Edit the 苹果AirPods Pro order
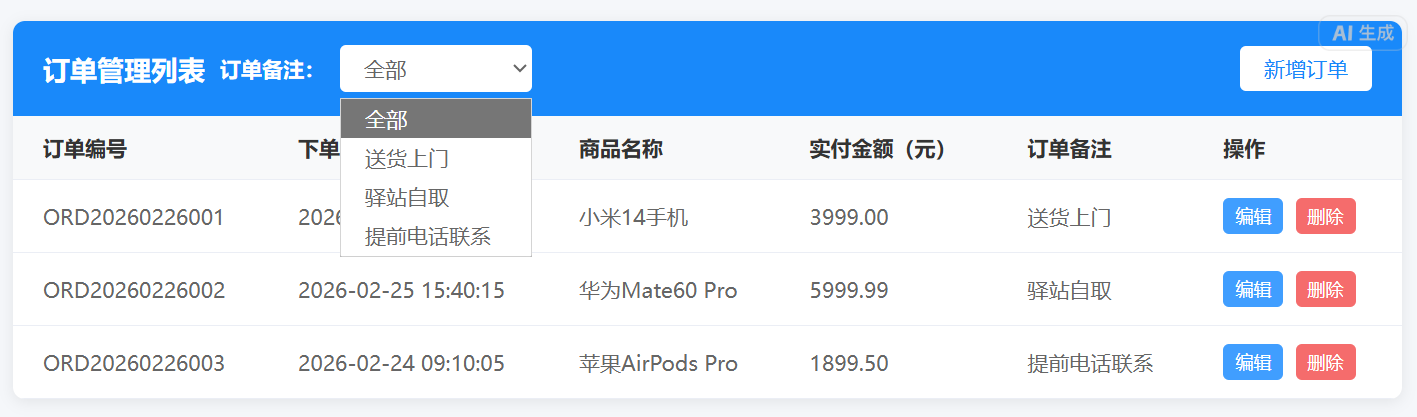 [1252, 362]
